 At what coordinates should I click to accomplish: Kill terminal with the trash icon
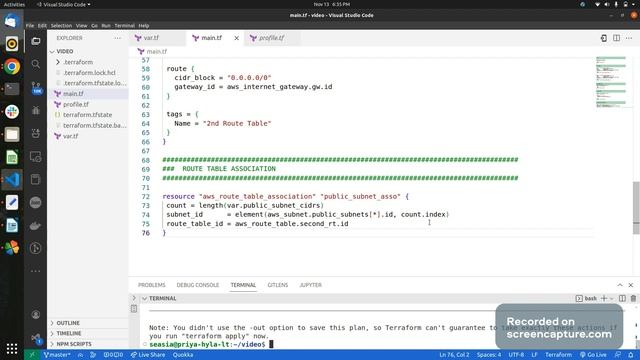point(633,298)
